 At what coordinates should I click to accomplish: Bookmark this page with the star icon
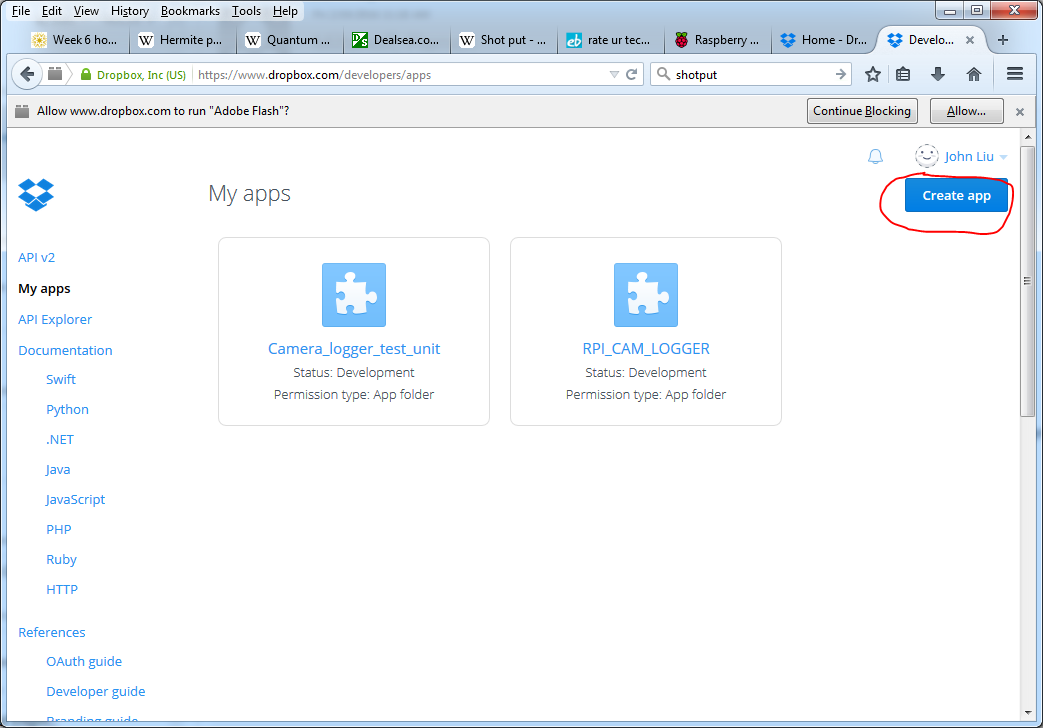(x=873, y=74)
